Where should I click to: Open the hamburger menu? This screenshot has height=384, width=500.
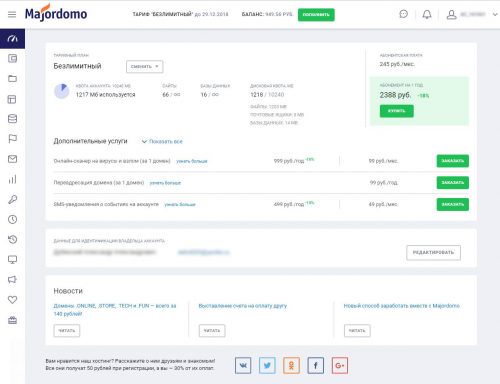12,14
